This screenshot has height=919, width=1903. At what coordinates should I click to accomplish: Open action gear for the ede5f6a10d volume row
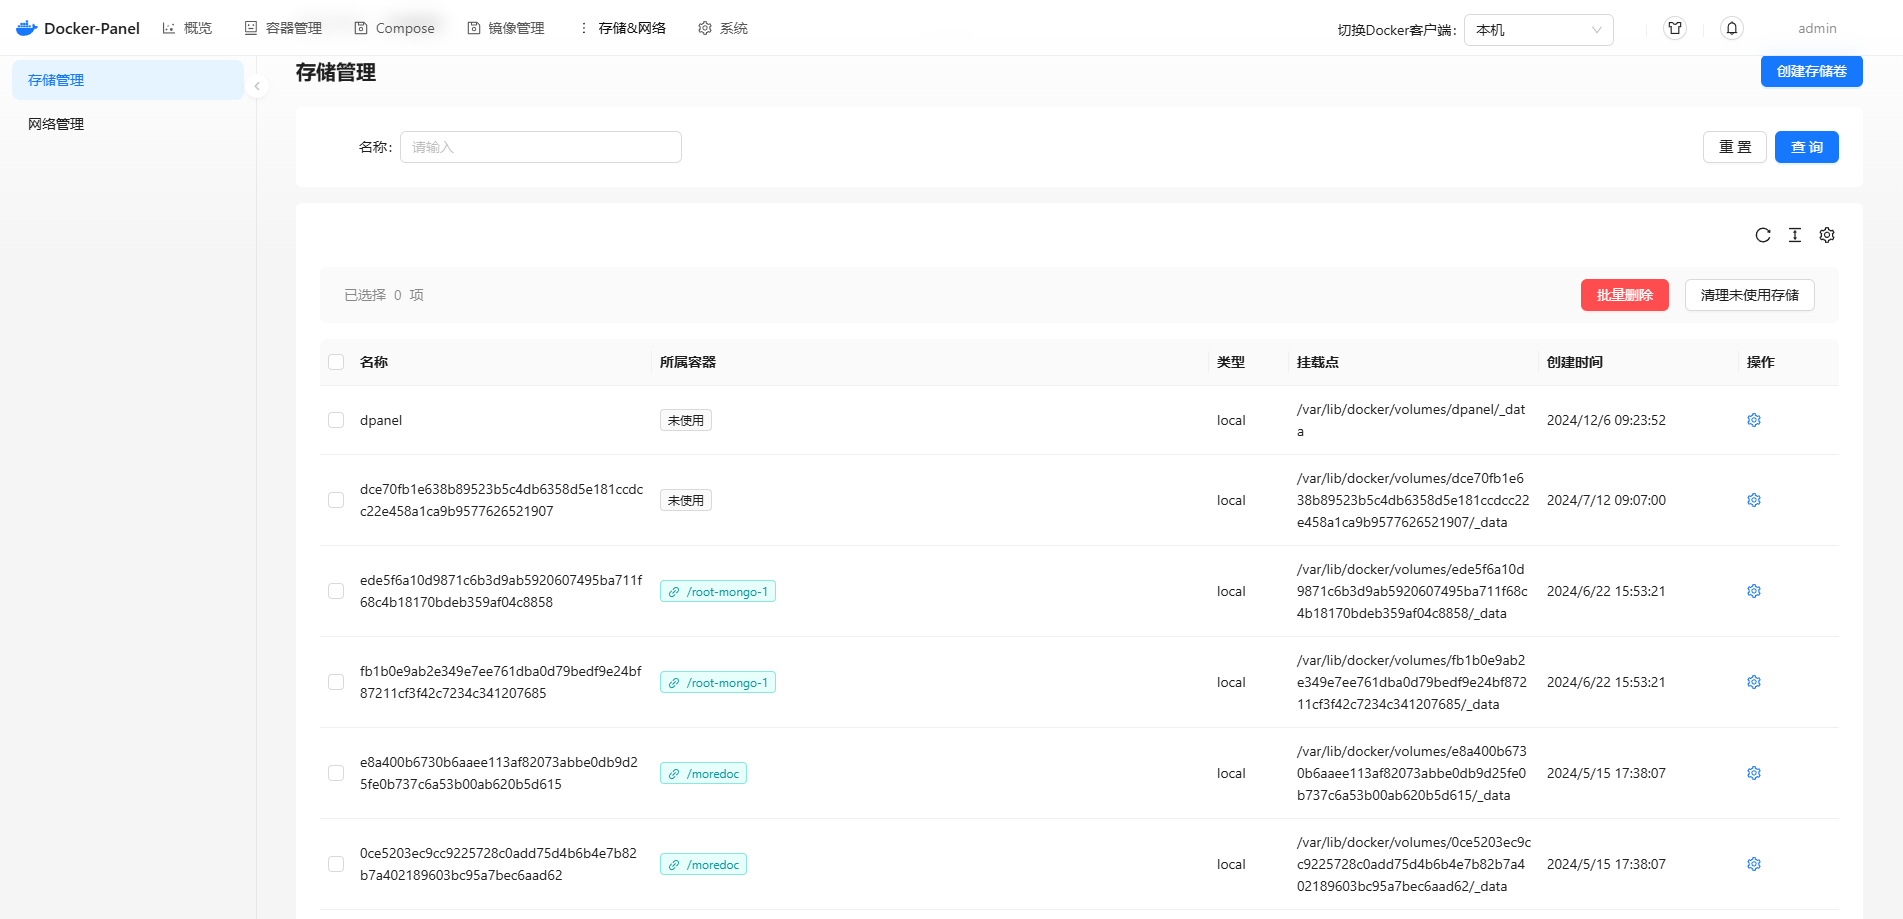click(x=1754, y=591)
